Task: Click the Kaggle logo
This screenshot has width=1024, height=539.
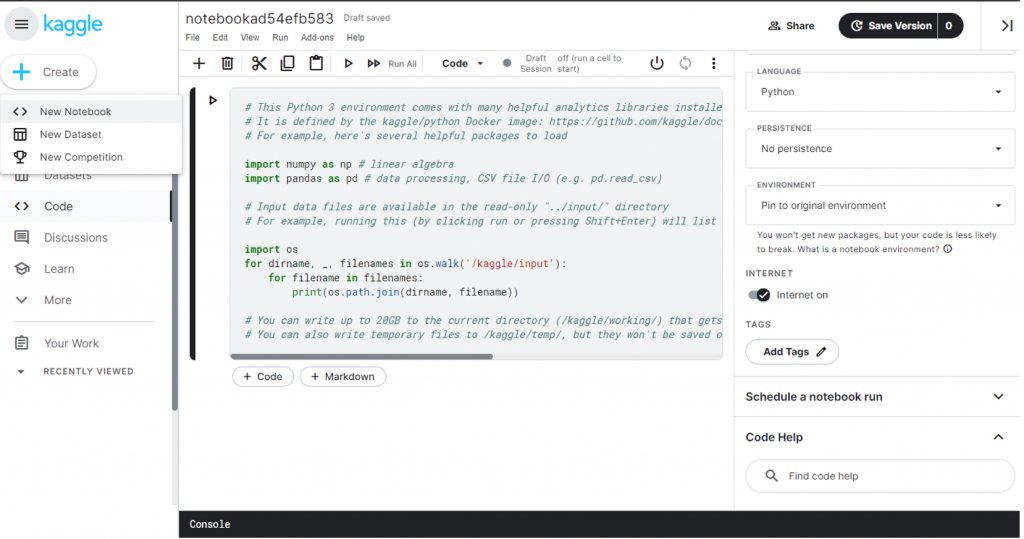Action: (72, 25)
